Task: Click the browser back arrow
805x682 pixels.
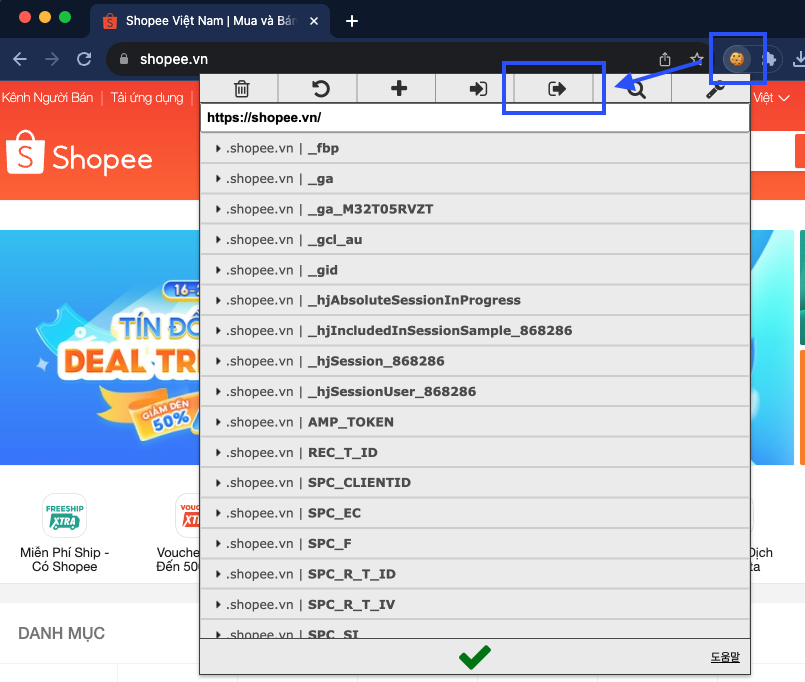Action: pyautogui.click(x=20, y=60)
